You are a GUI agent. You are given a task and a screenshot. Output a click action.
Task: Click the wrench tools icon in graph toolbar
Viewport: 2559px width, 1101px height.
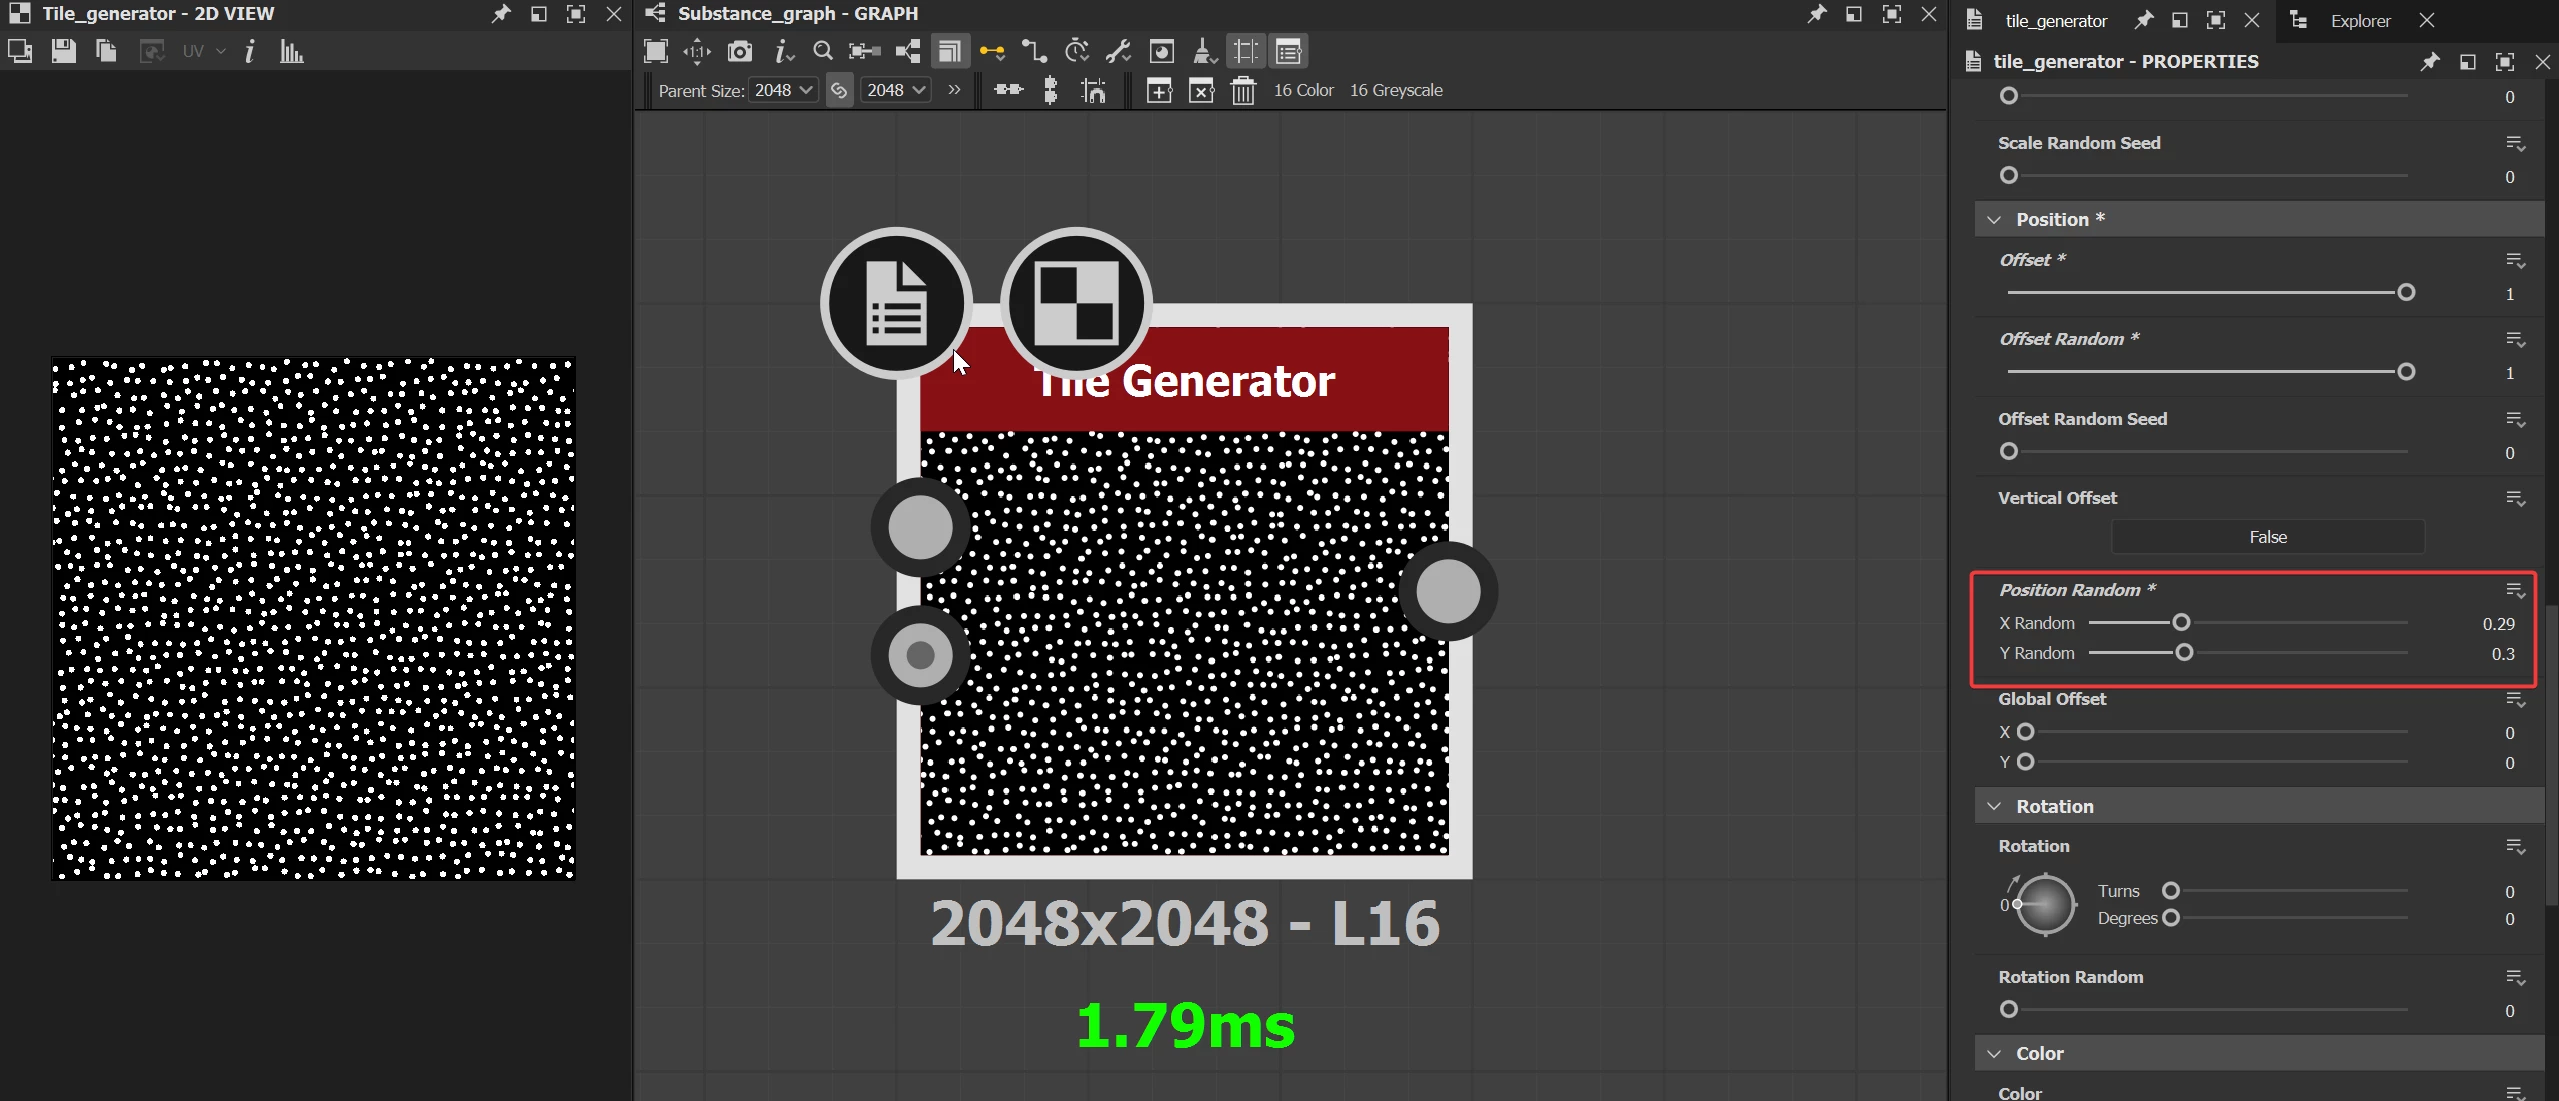pyautogui.click(x=1119, y=51)
